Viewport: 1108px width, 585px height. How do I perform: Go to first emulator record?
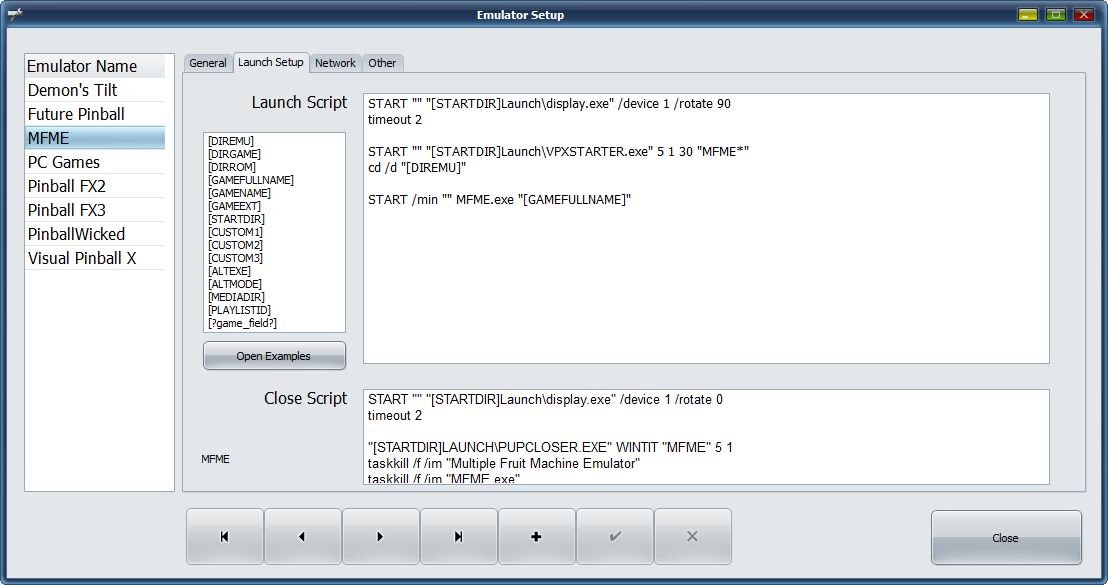point(225,536)
